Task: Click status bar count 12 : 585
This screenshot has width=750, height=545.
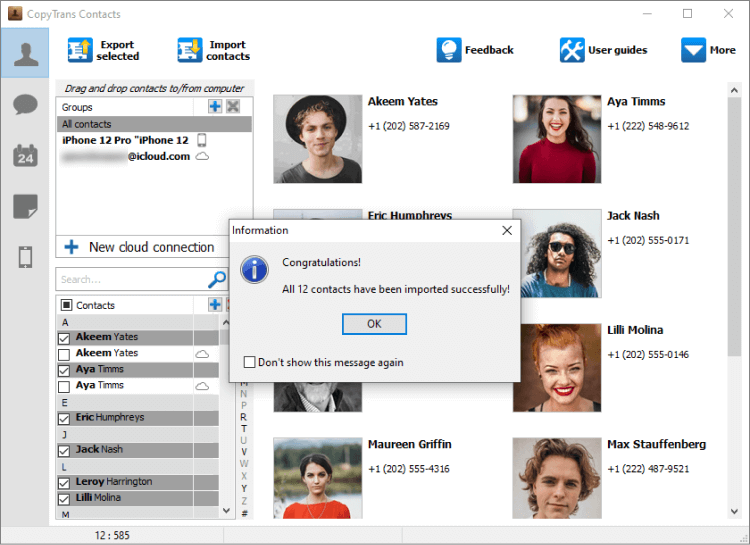Action: coord(112,535)
